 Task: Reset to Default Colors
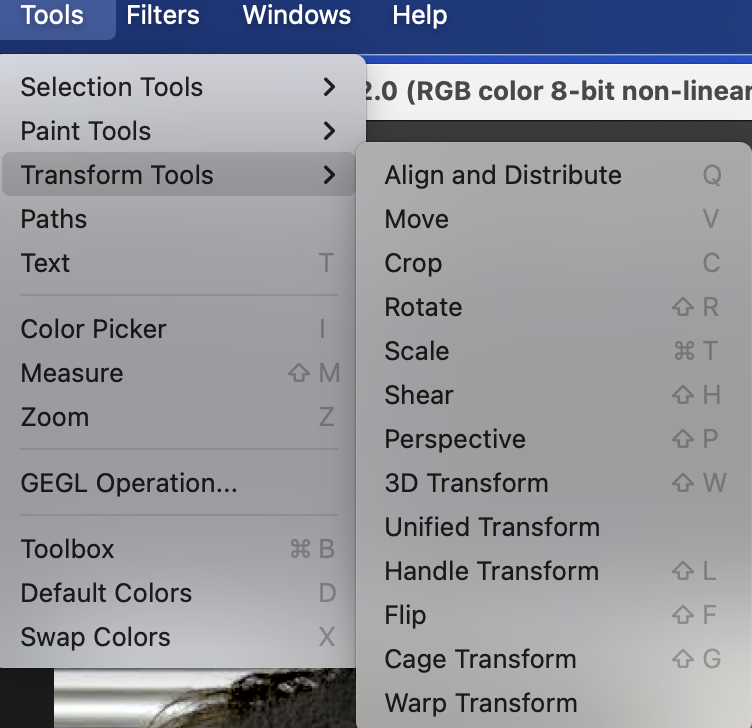click(106, 593)
